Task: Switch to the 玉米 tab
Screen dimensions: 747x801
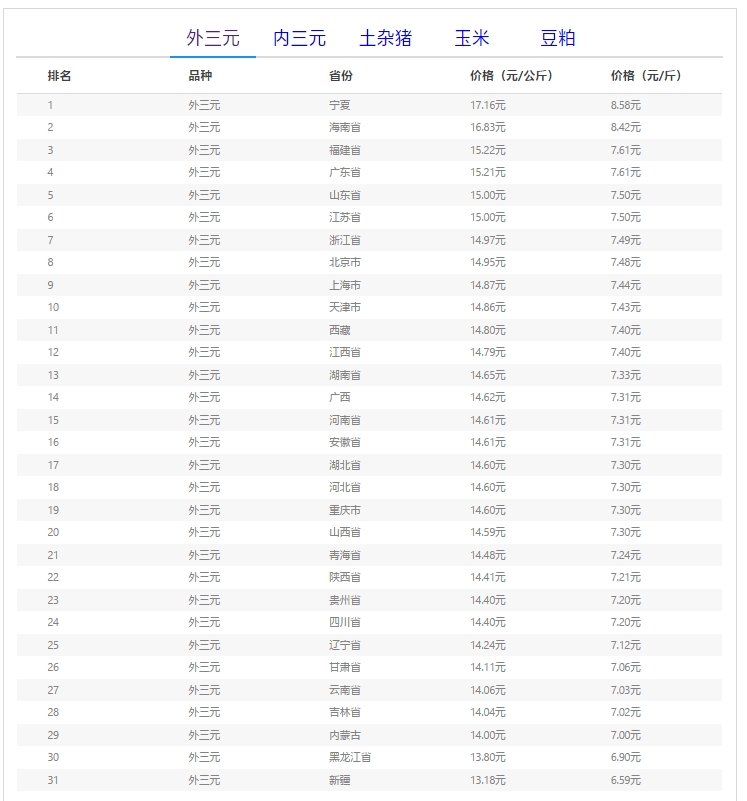Action: tap(472, 38)
